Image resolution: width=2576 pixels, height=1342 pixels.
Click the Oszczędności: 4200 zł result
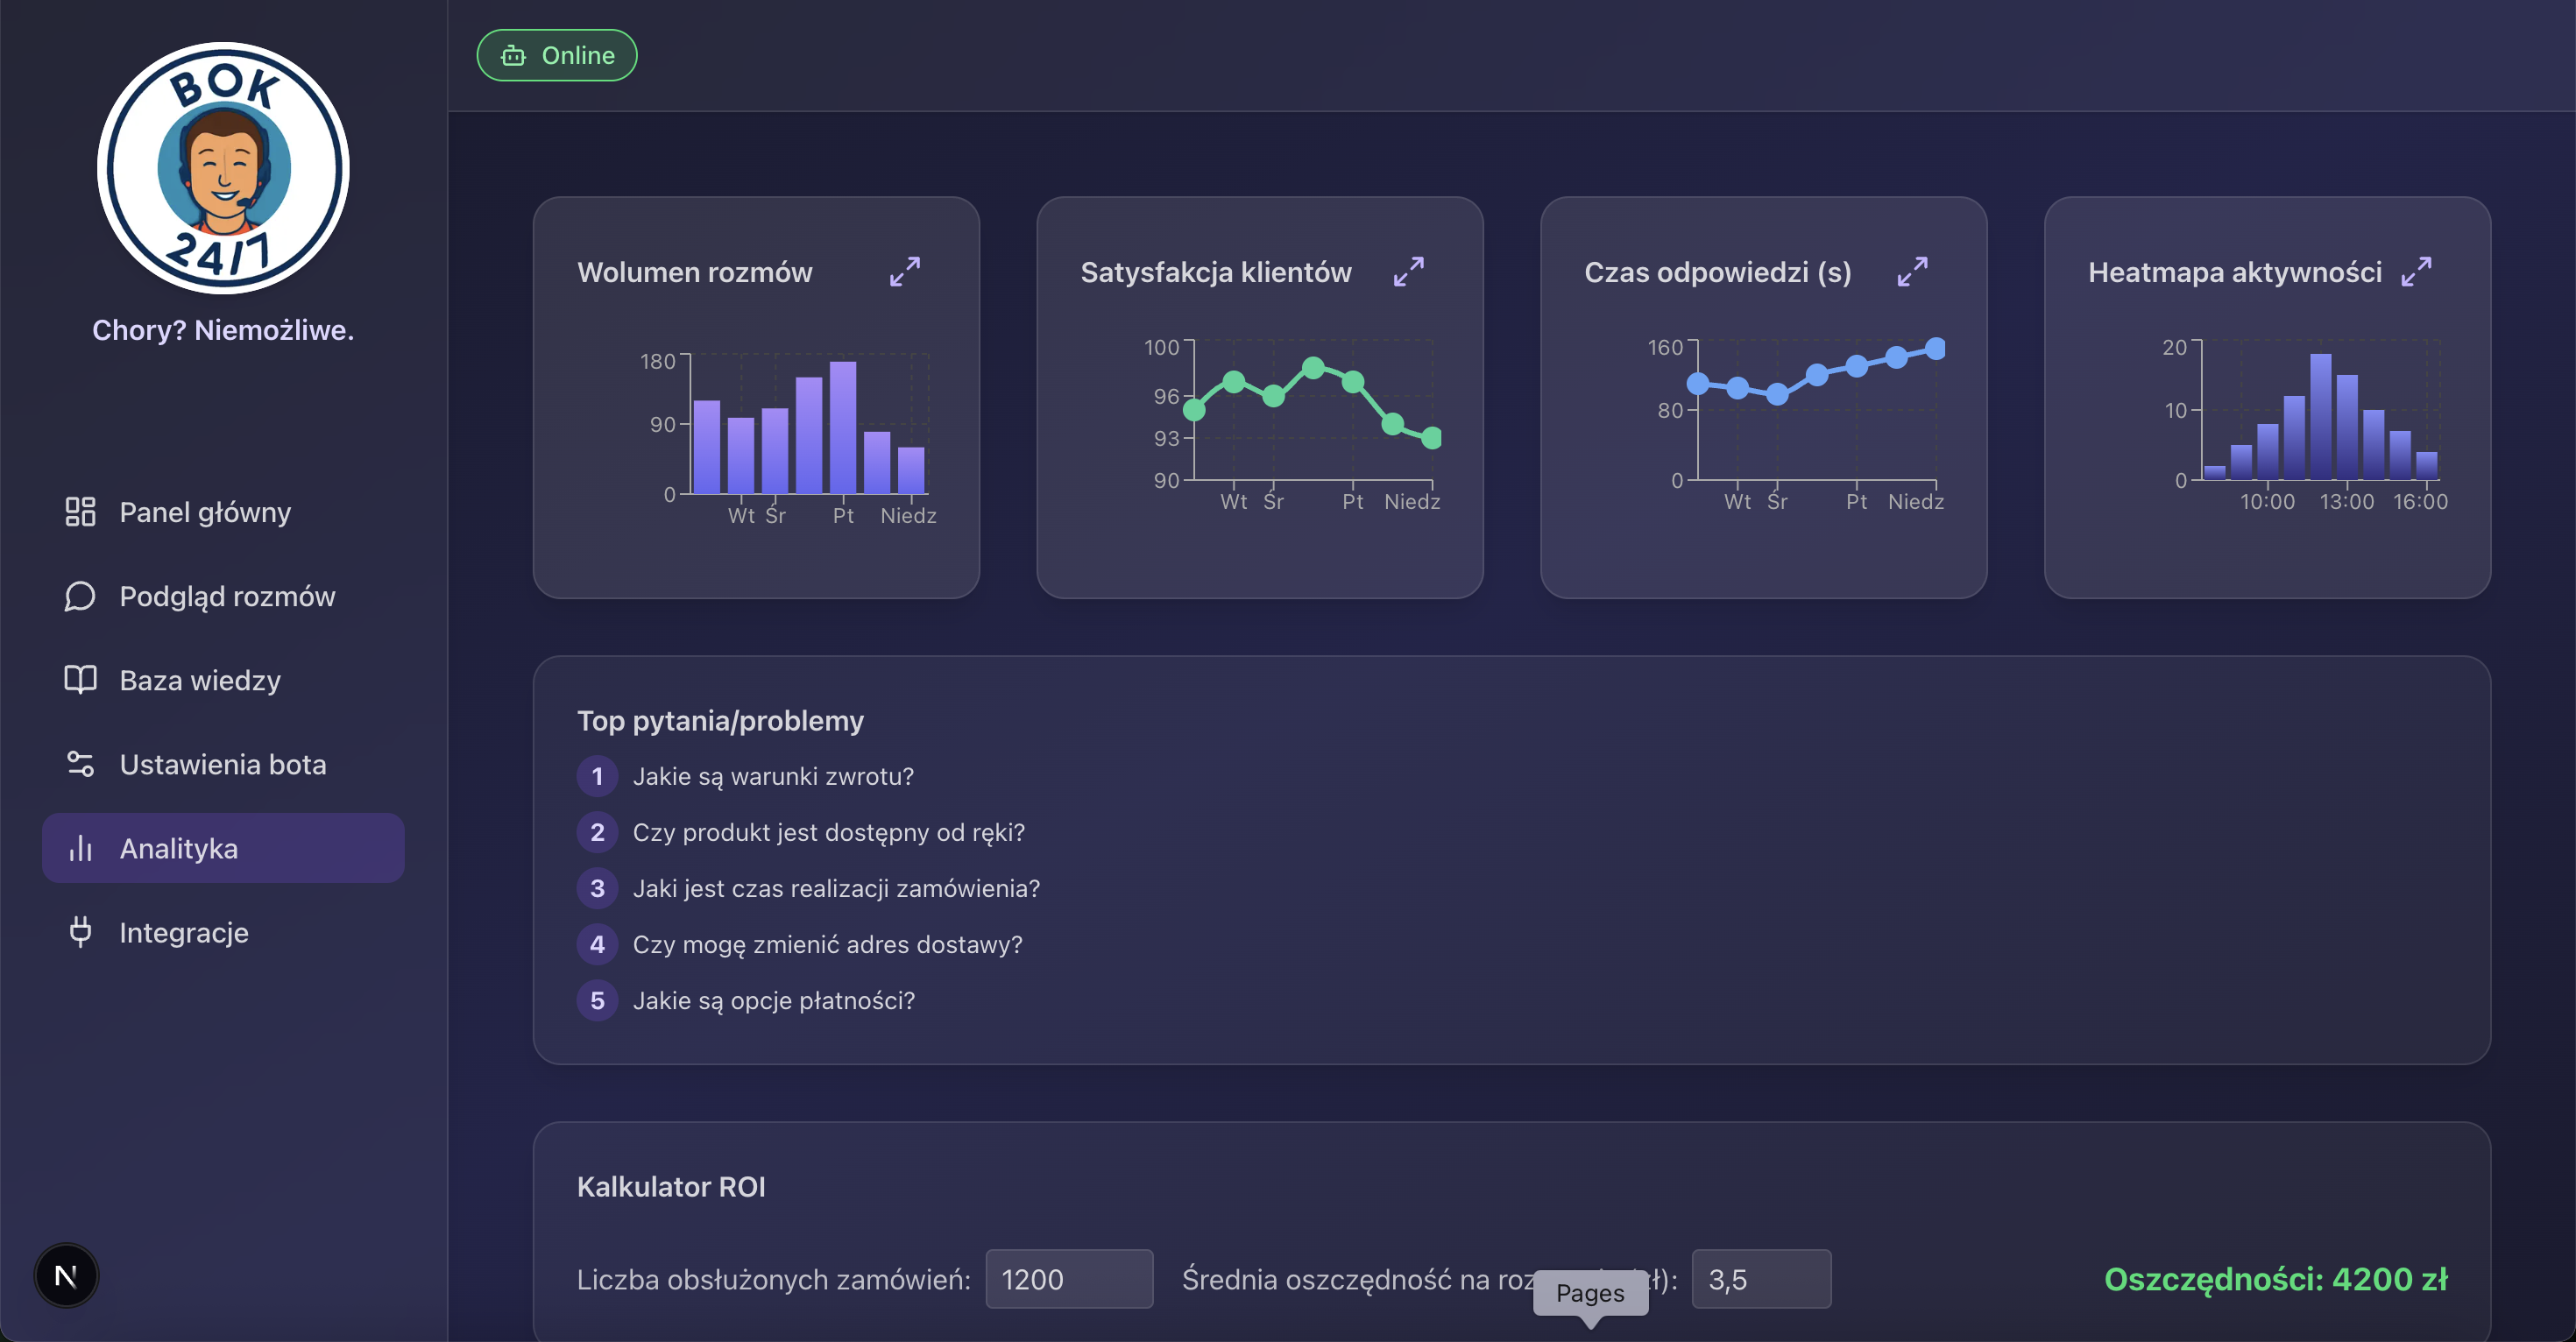coord(2277,1279)
